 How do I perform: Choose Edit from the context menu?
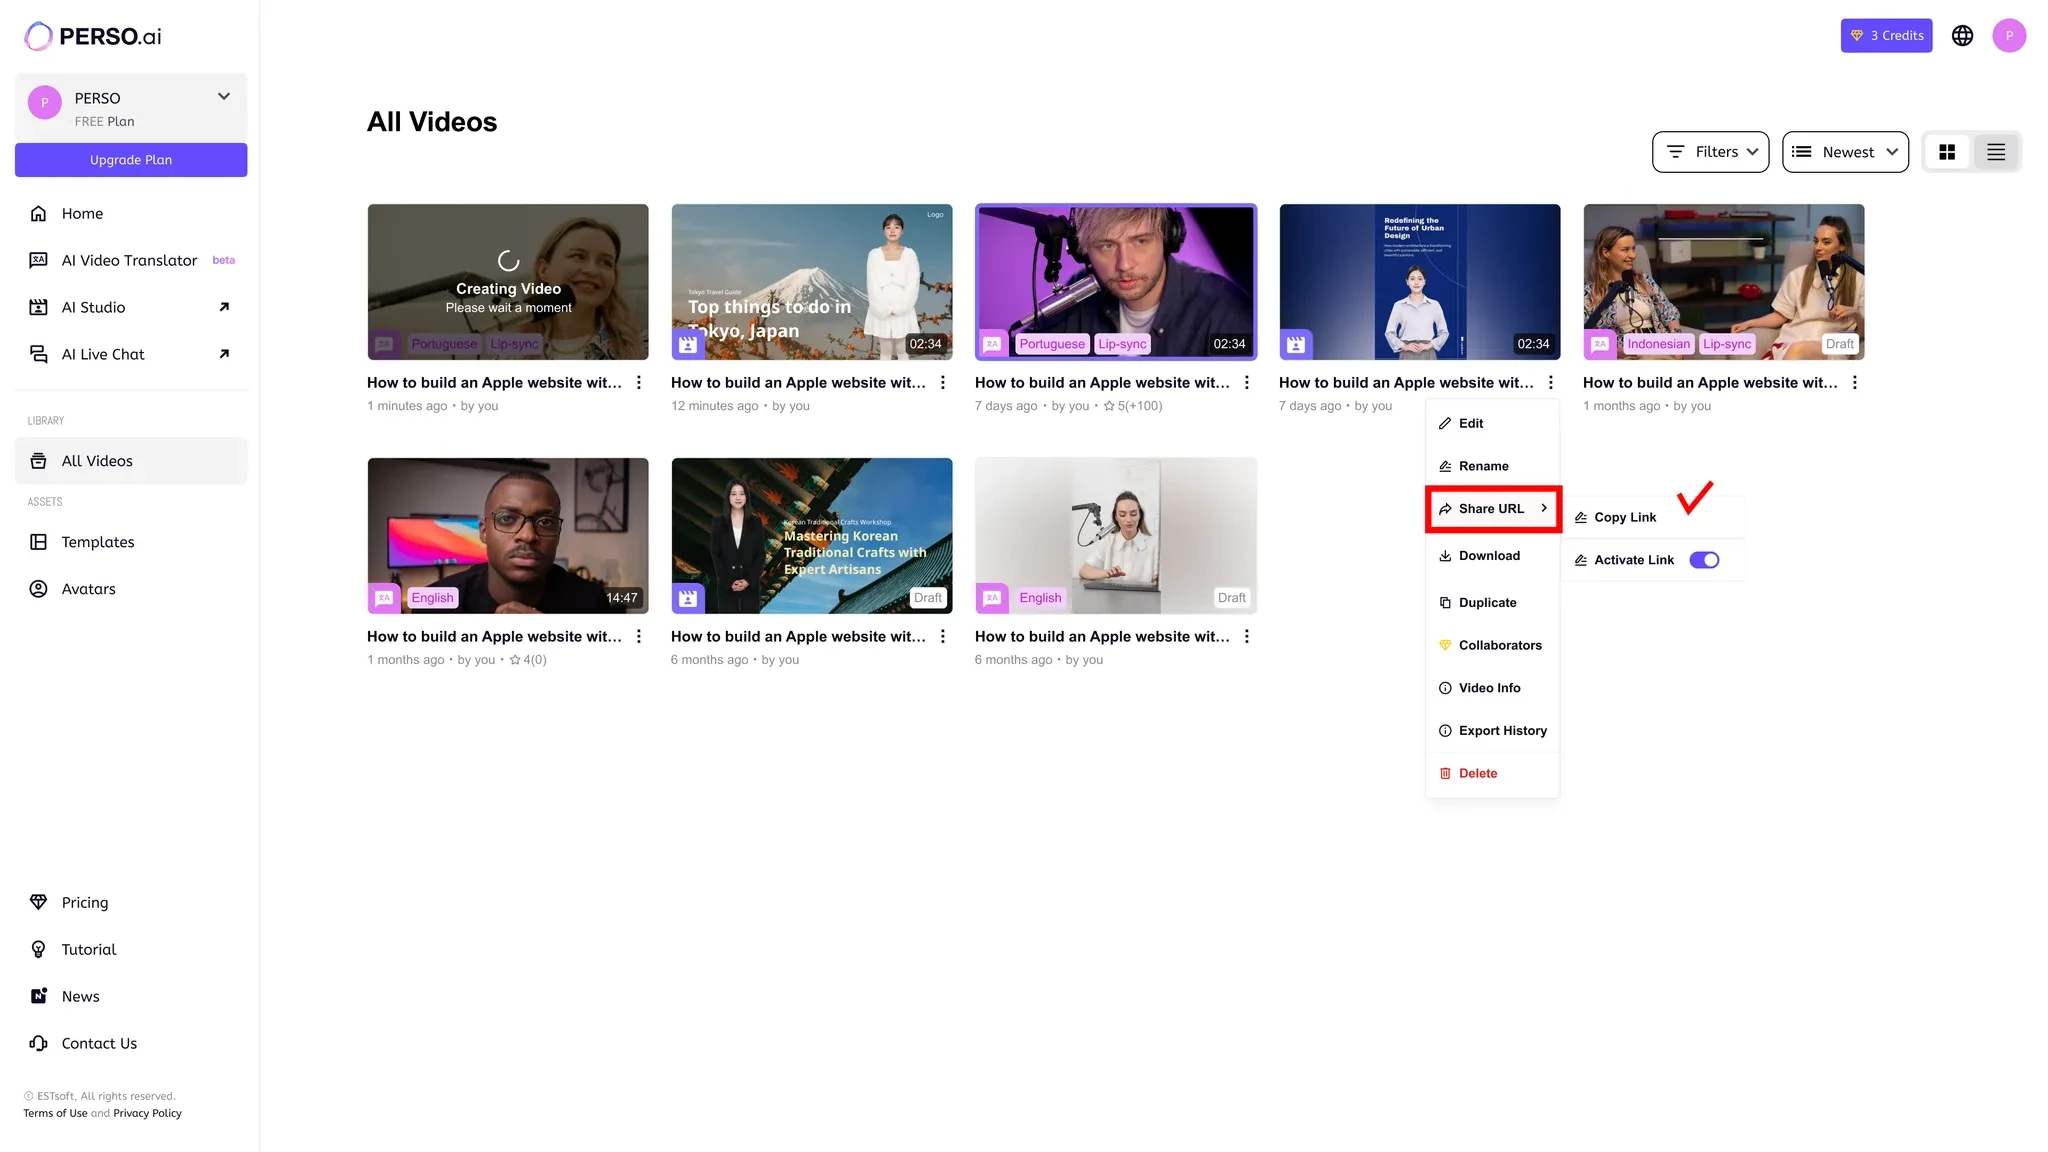pos(1492,424)
